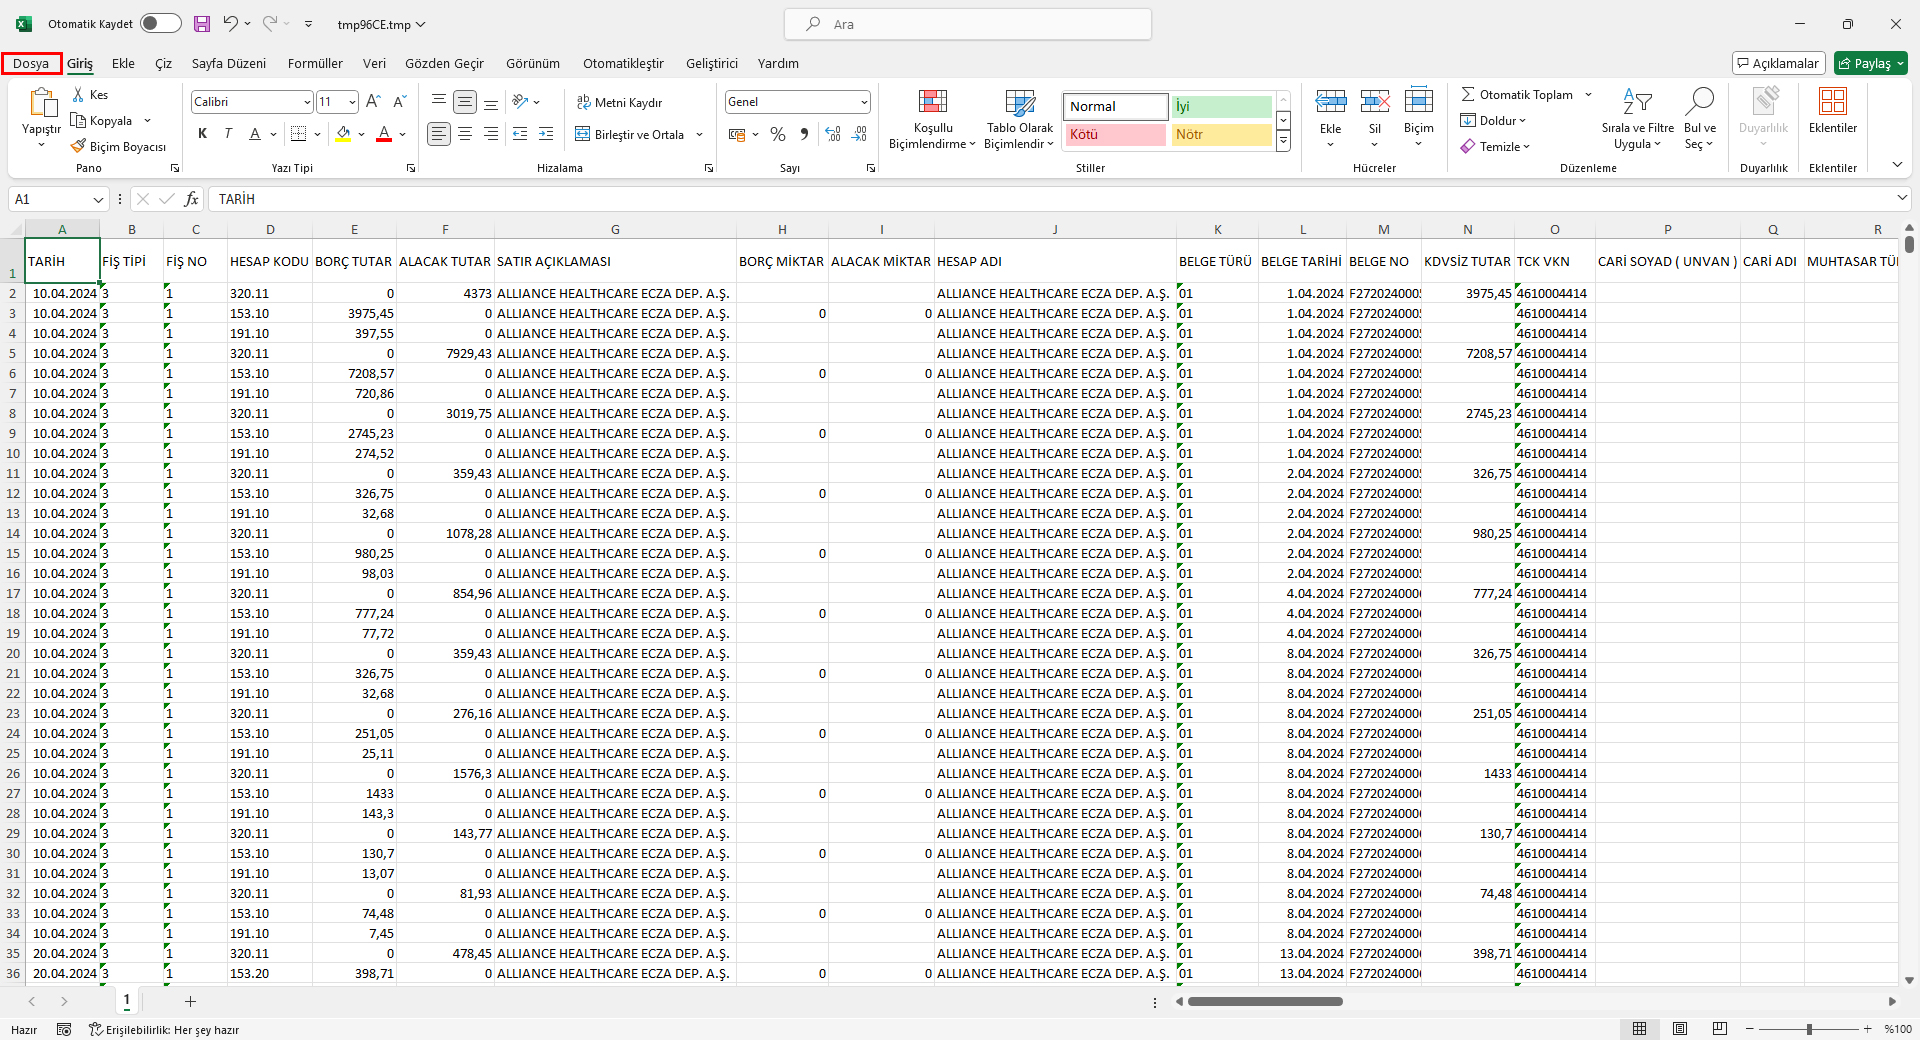Image resolution: width=1920 pixels, height=1040 pixels.
Task: Click the Insert Function fx icon
Action: coord(191,199)
